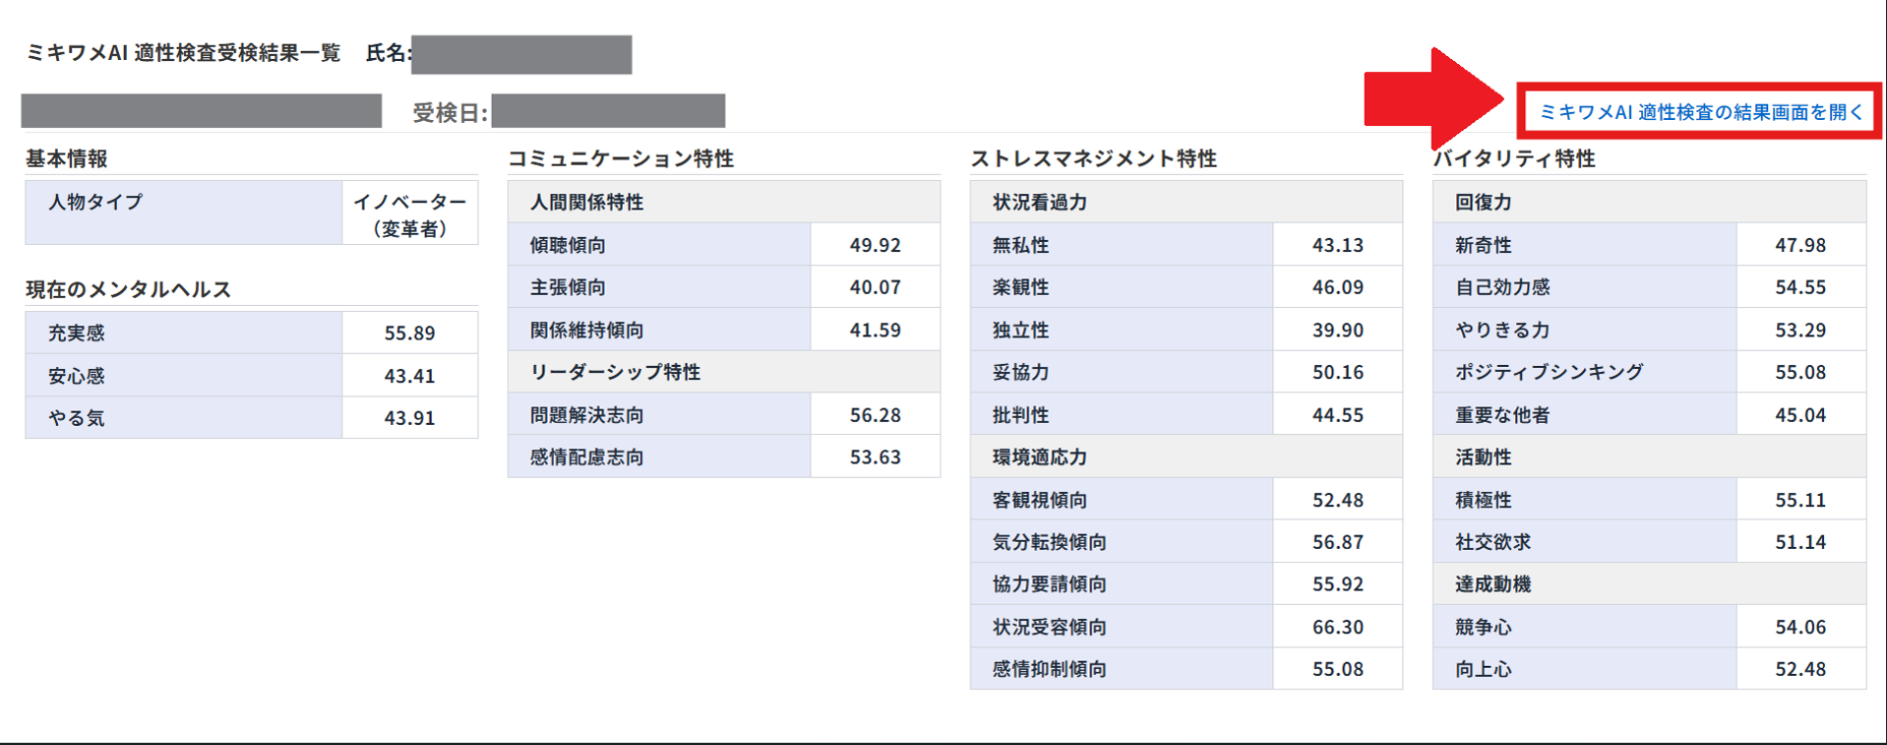This screenshot has height=745, width=1887.
Task: Click the 人間関係特性 subsection header
Action: (587, 202)
